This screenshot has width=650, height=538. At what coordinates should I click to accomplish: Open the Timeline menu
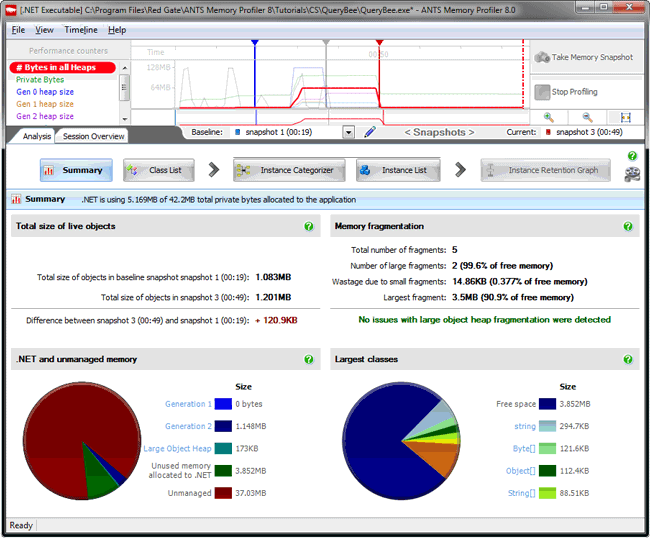(81, 30)
